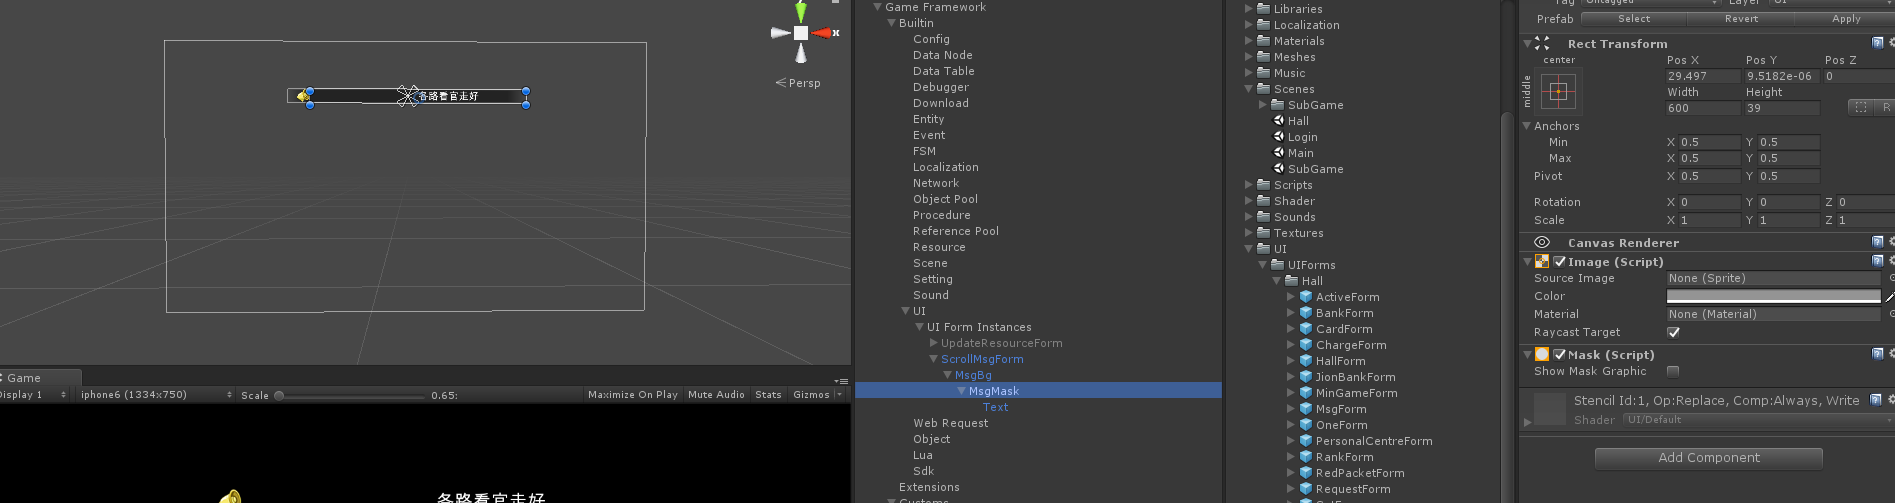Click the Image script component icon
This screenshot has width=1895, height=503.
[1542, 261]
